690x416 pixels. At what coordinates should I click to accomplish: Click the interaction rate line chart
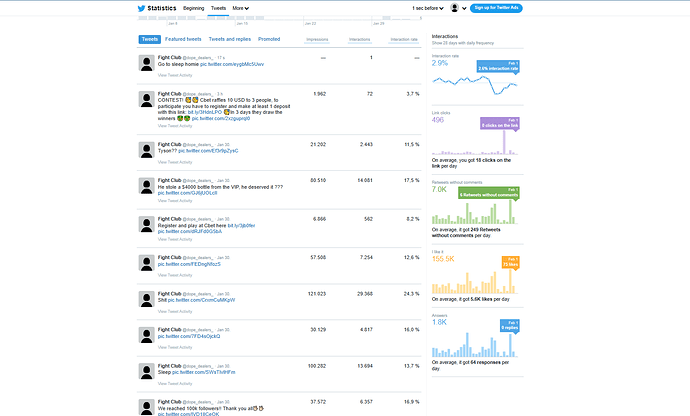pyautogui.click(x=475, y=85)
